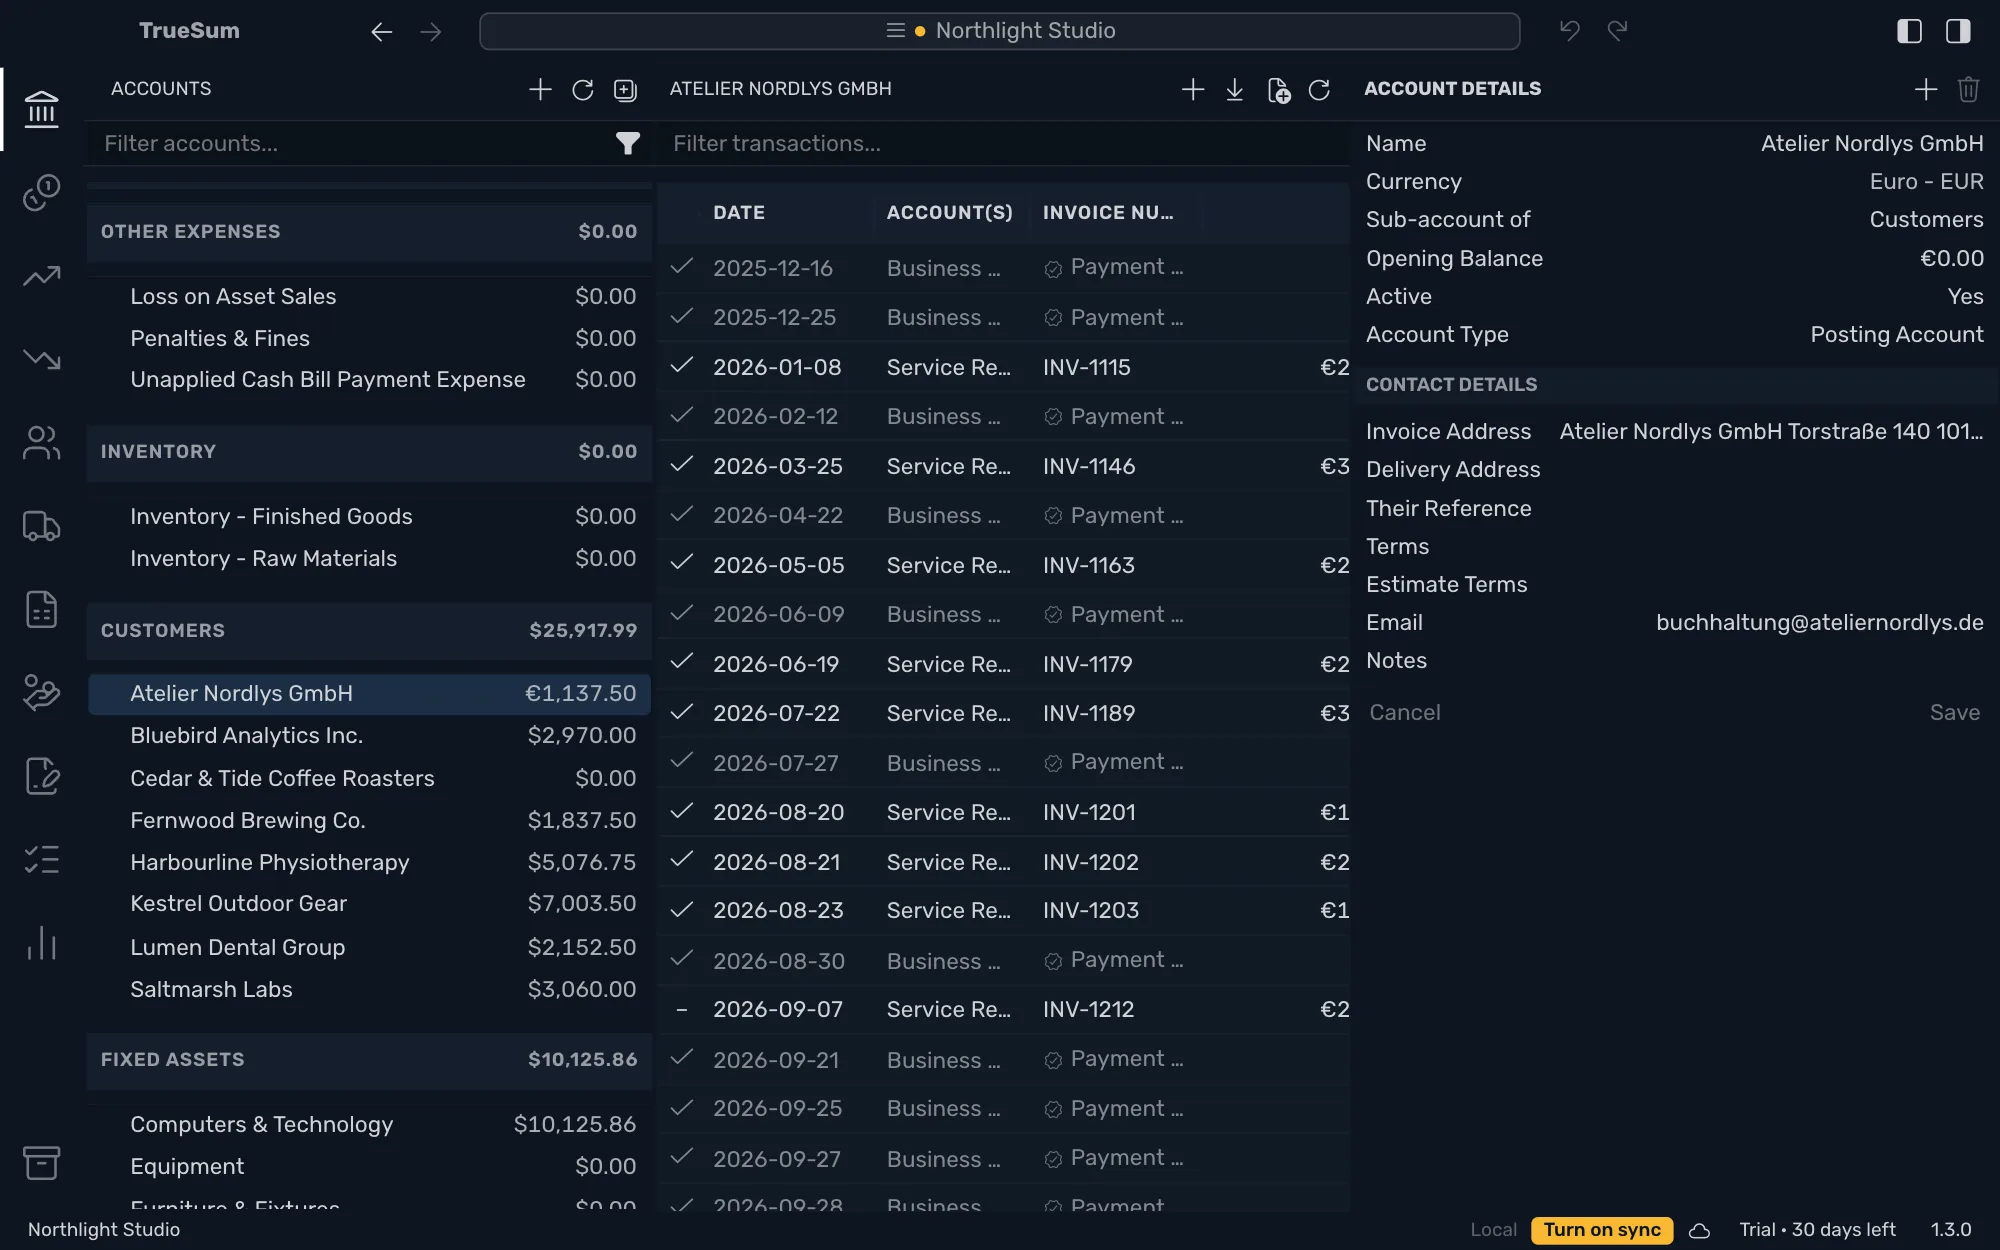Toggle the dash status for INV-1212 row
The width and height of the screenshot is (2000, 1250).
682,1010
